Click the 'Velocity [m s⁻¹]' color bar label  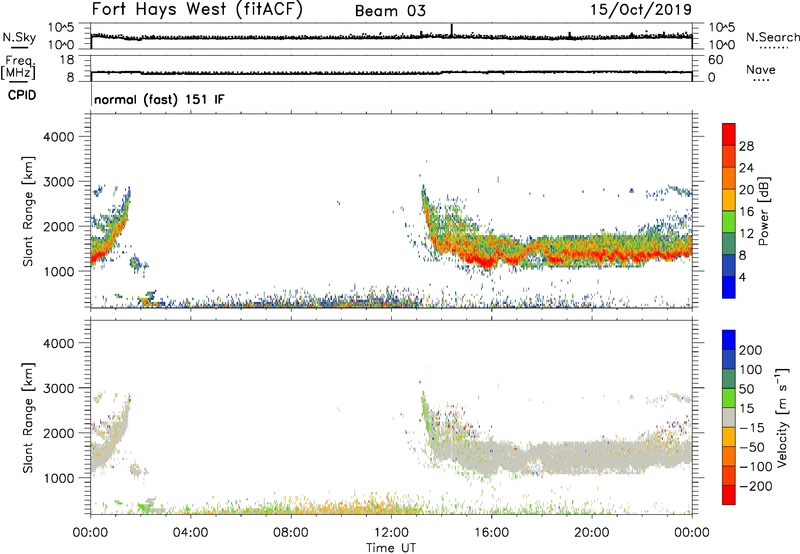click(782, 417)
